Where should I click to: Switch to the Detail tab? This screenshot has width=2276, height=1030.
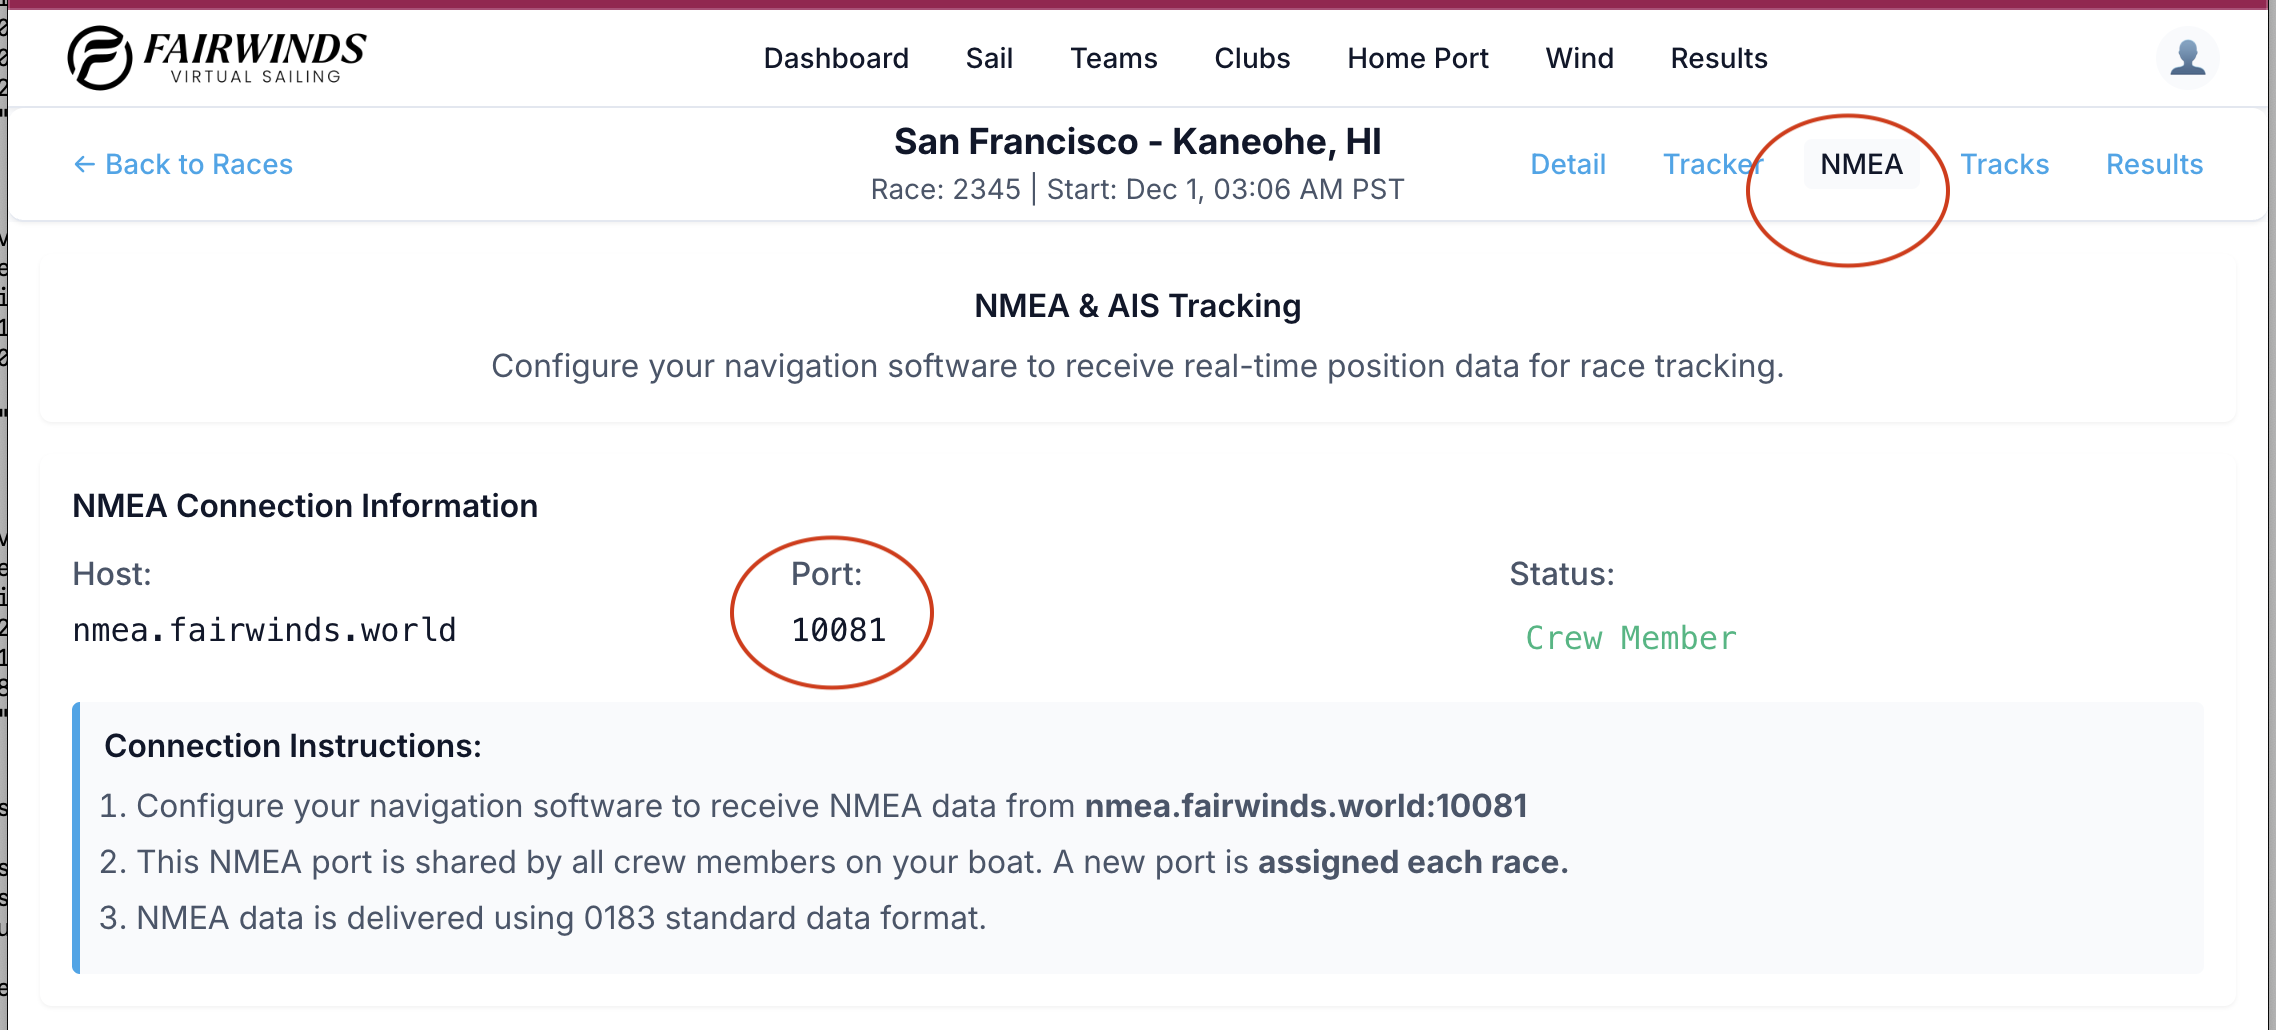click(x=1567, y=164)
